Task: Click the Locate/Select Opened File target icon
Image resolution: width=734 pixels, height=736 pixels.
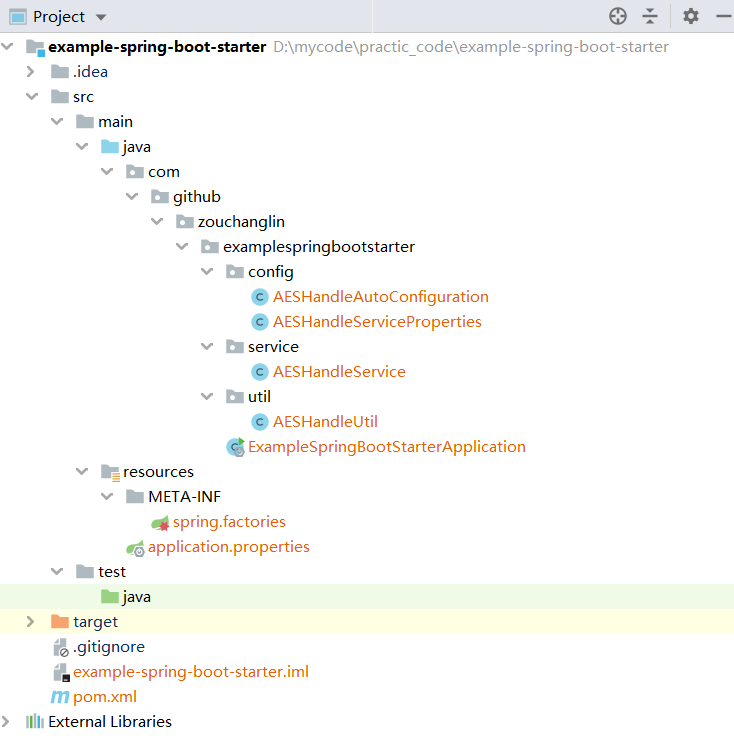Action: click(x=618, y=16)
